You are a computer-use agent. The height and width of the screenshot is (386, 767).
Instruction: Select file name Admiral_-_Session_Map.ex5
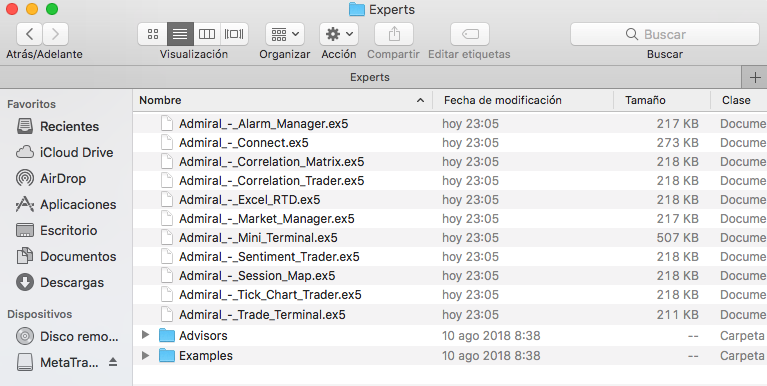tap(257, 276)
